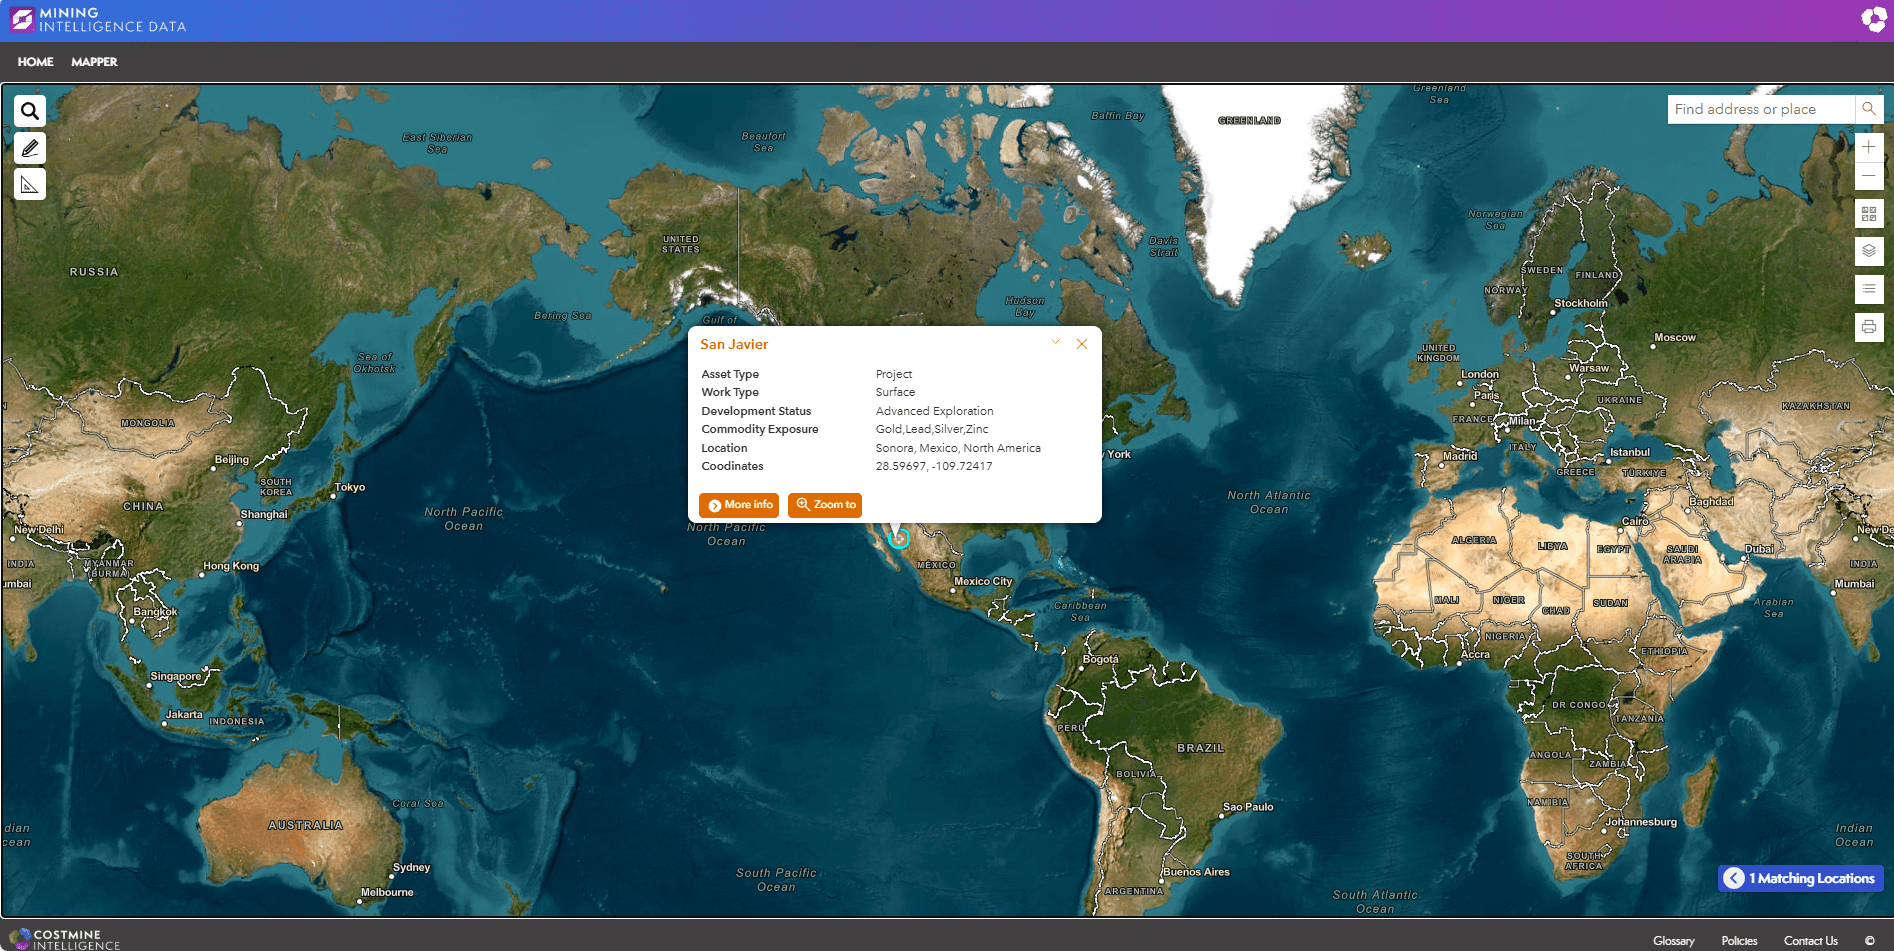The image size is (1894, 951).
Task: Go to the HOME menu
Action: pyautogui.click(x=35, y=62)
